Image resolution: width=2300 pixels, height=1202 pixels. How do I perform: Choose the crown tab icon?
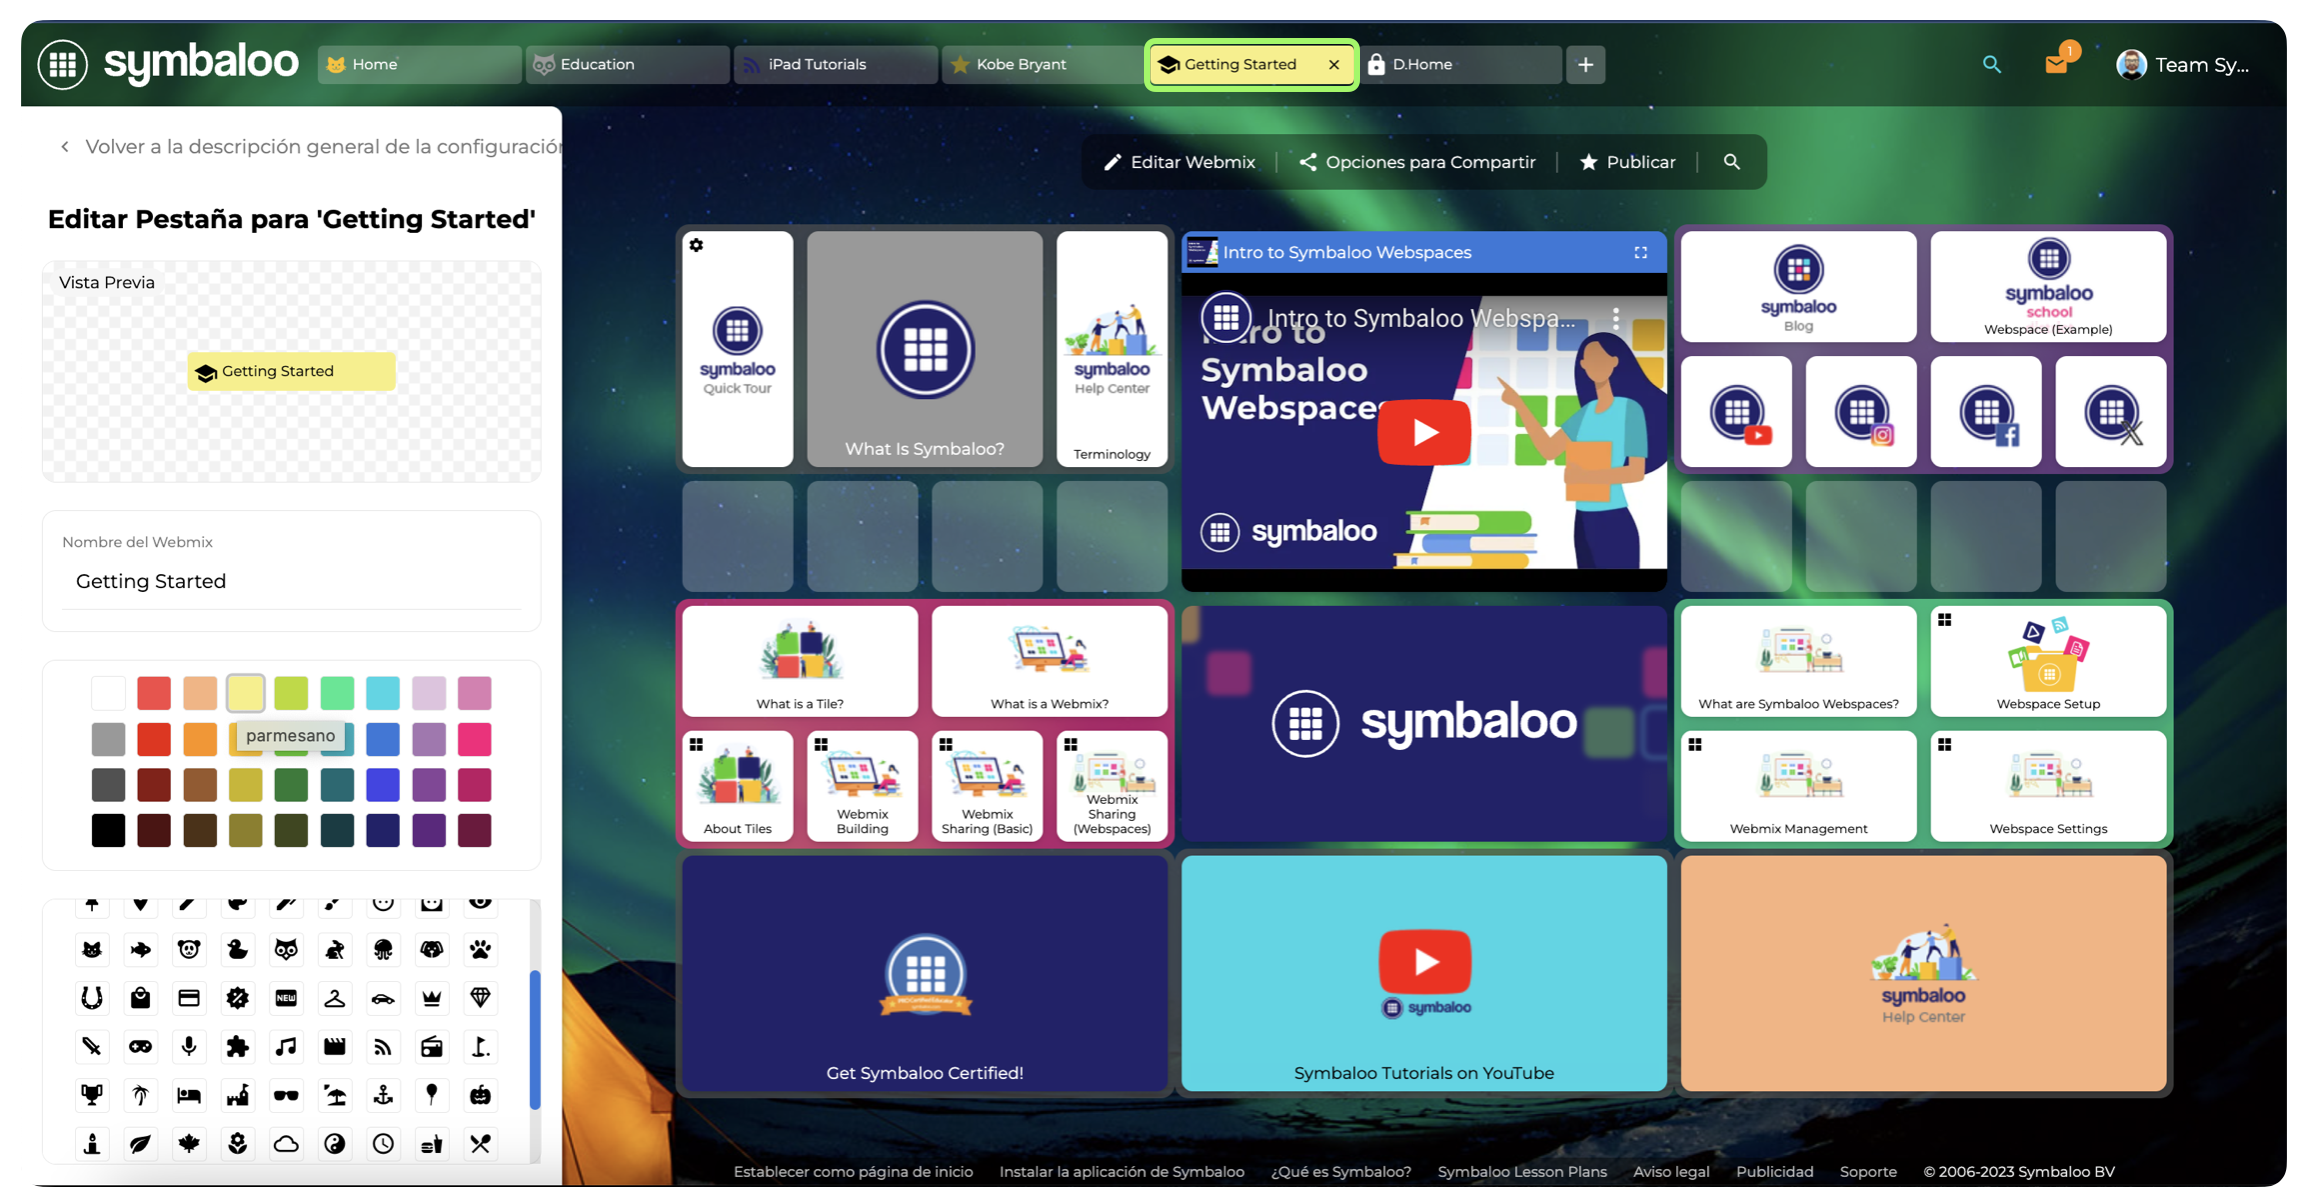(432, 997)
